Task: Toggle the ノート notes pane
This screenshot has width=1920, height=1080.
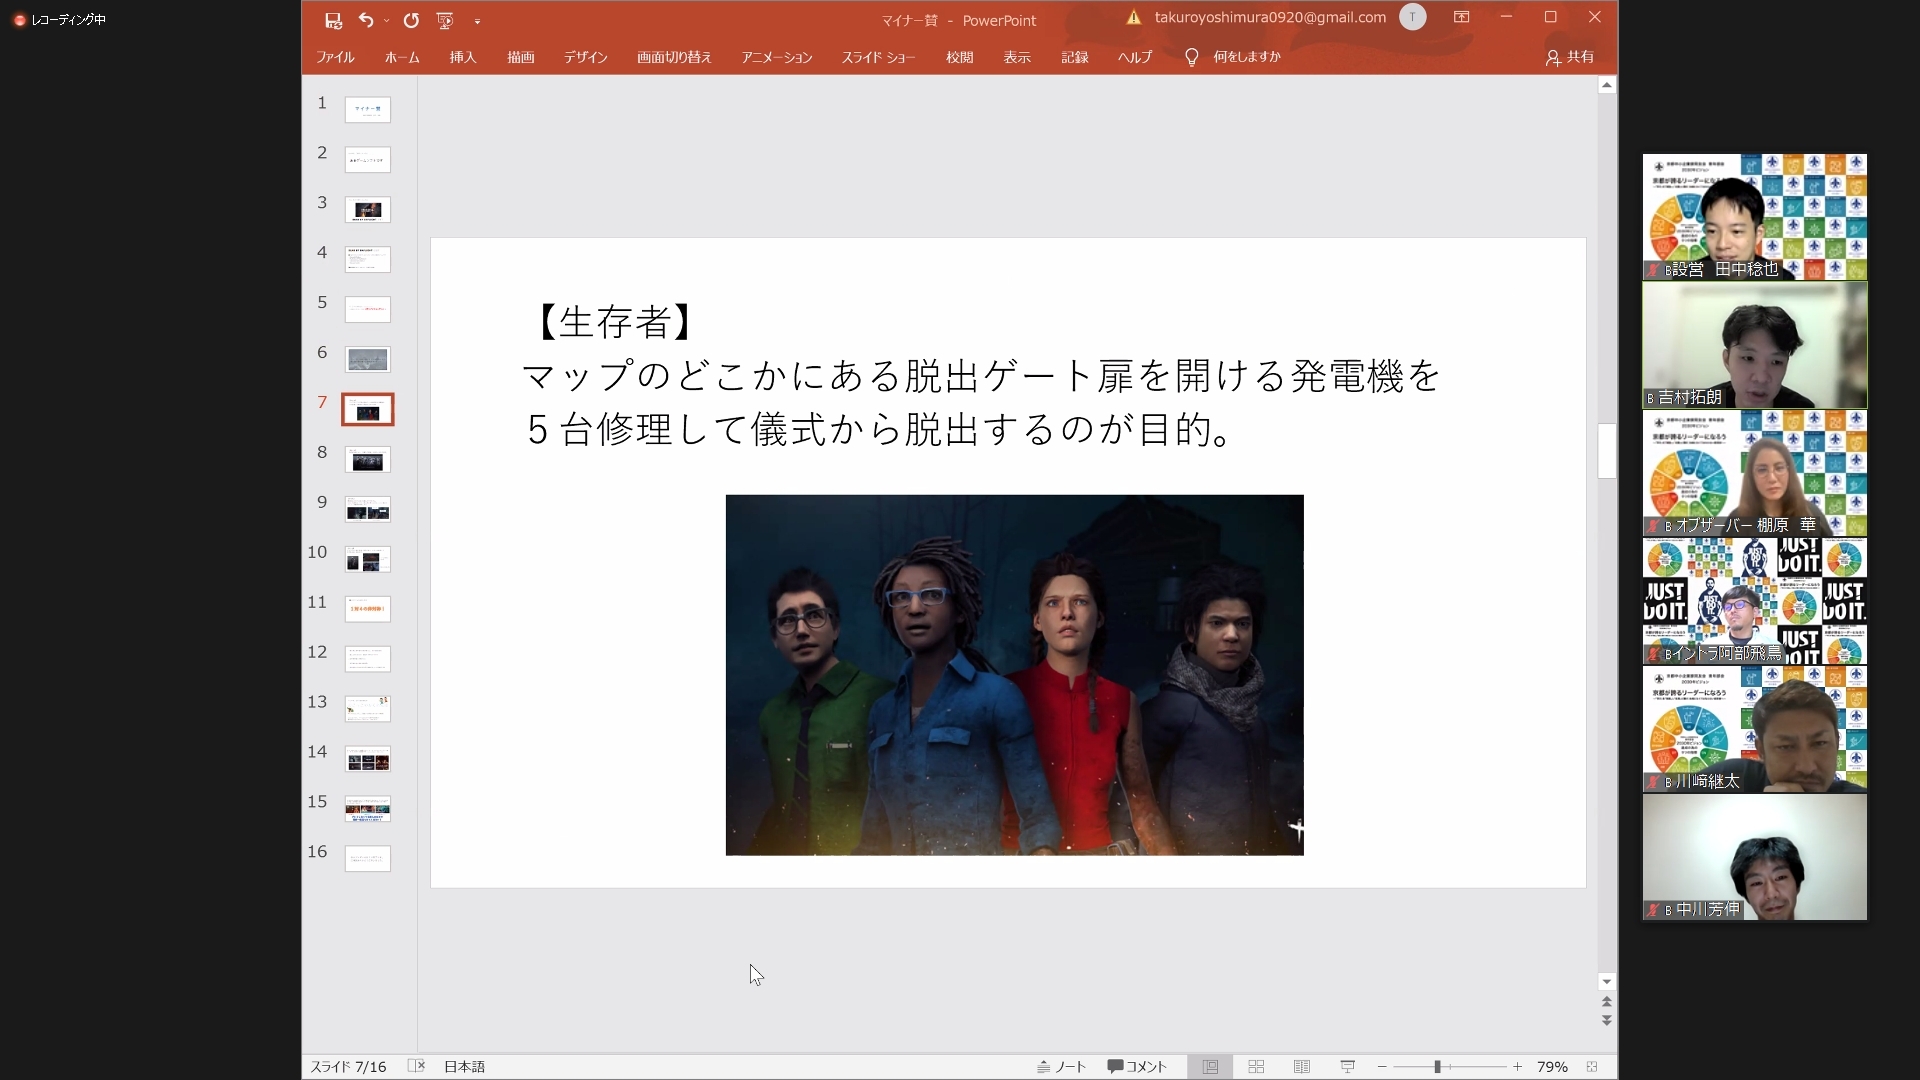Action: pyautogui.click(x=1061, y=1067)
